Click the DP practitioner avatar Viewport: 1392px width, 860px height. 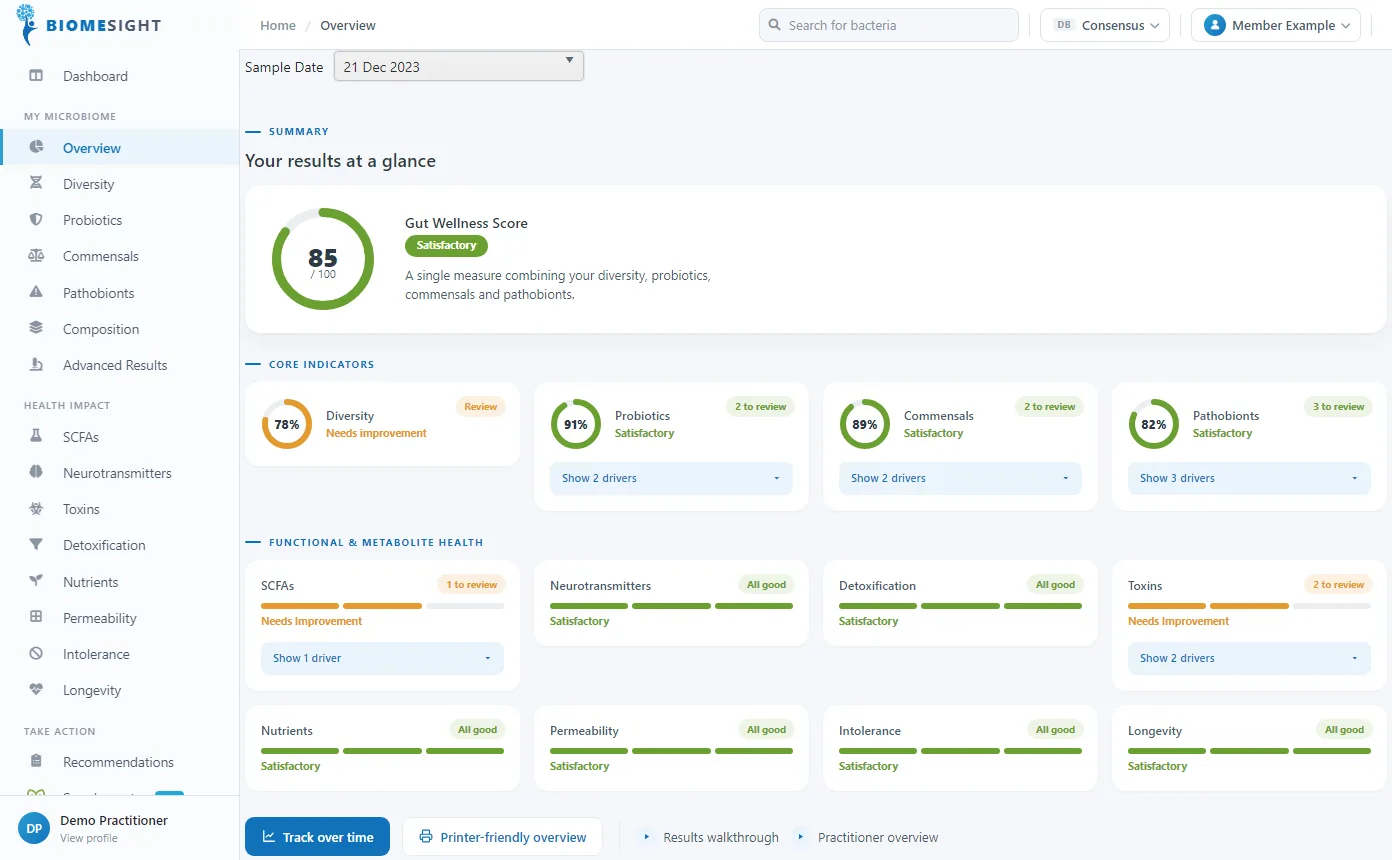34,828
